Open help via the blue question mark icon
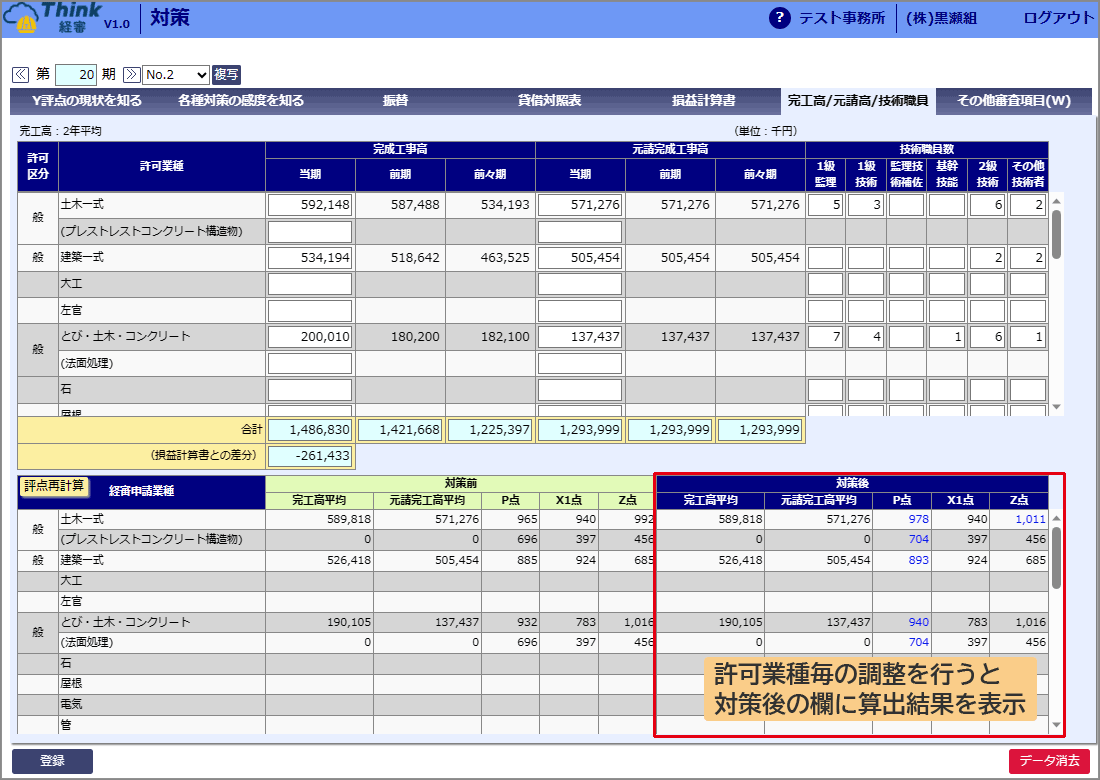The width and height of the screenshot is (1100, 780). tap(779, 17)
